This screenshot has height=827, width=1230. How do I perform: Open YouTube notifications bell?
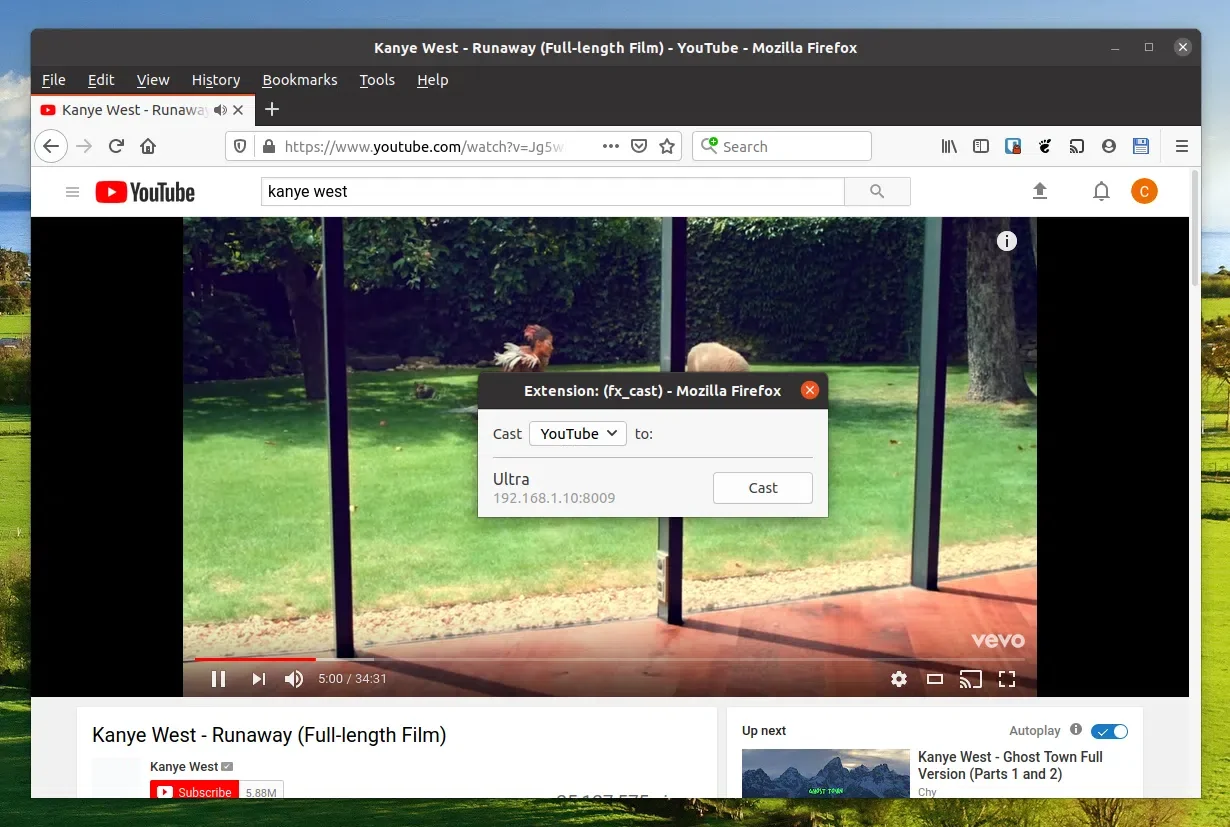pyautogui.click(x=1101, y=191)
